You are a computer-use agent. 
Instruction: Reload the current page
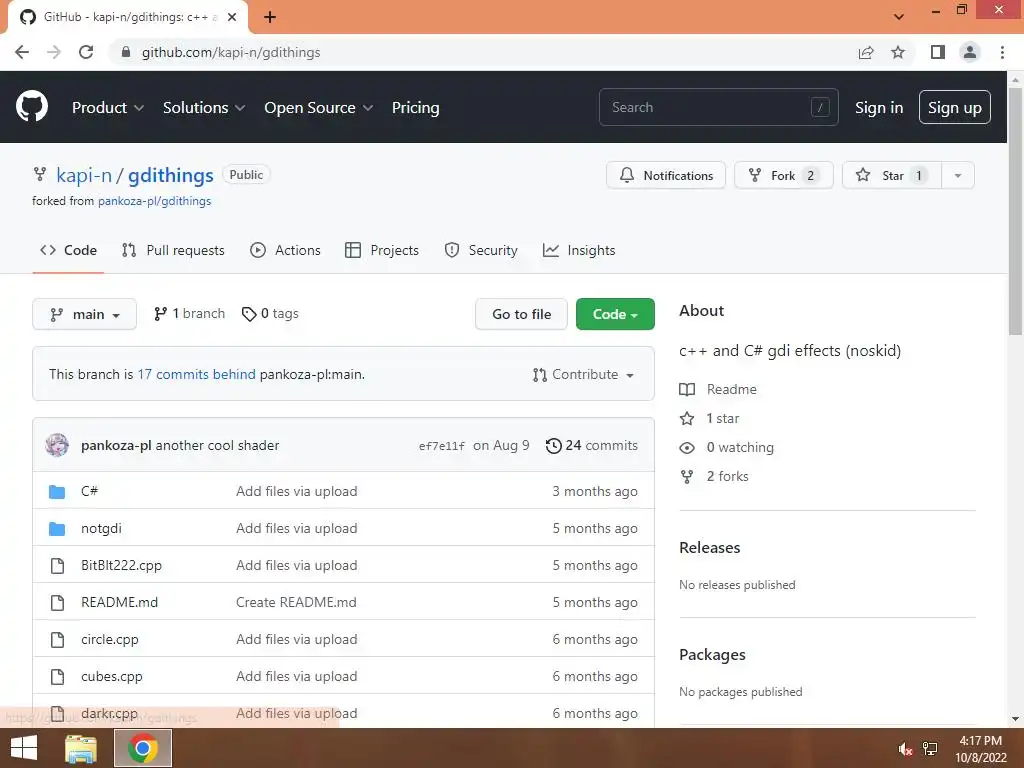pos(86,52)
